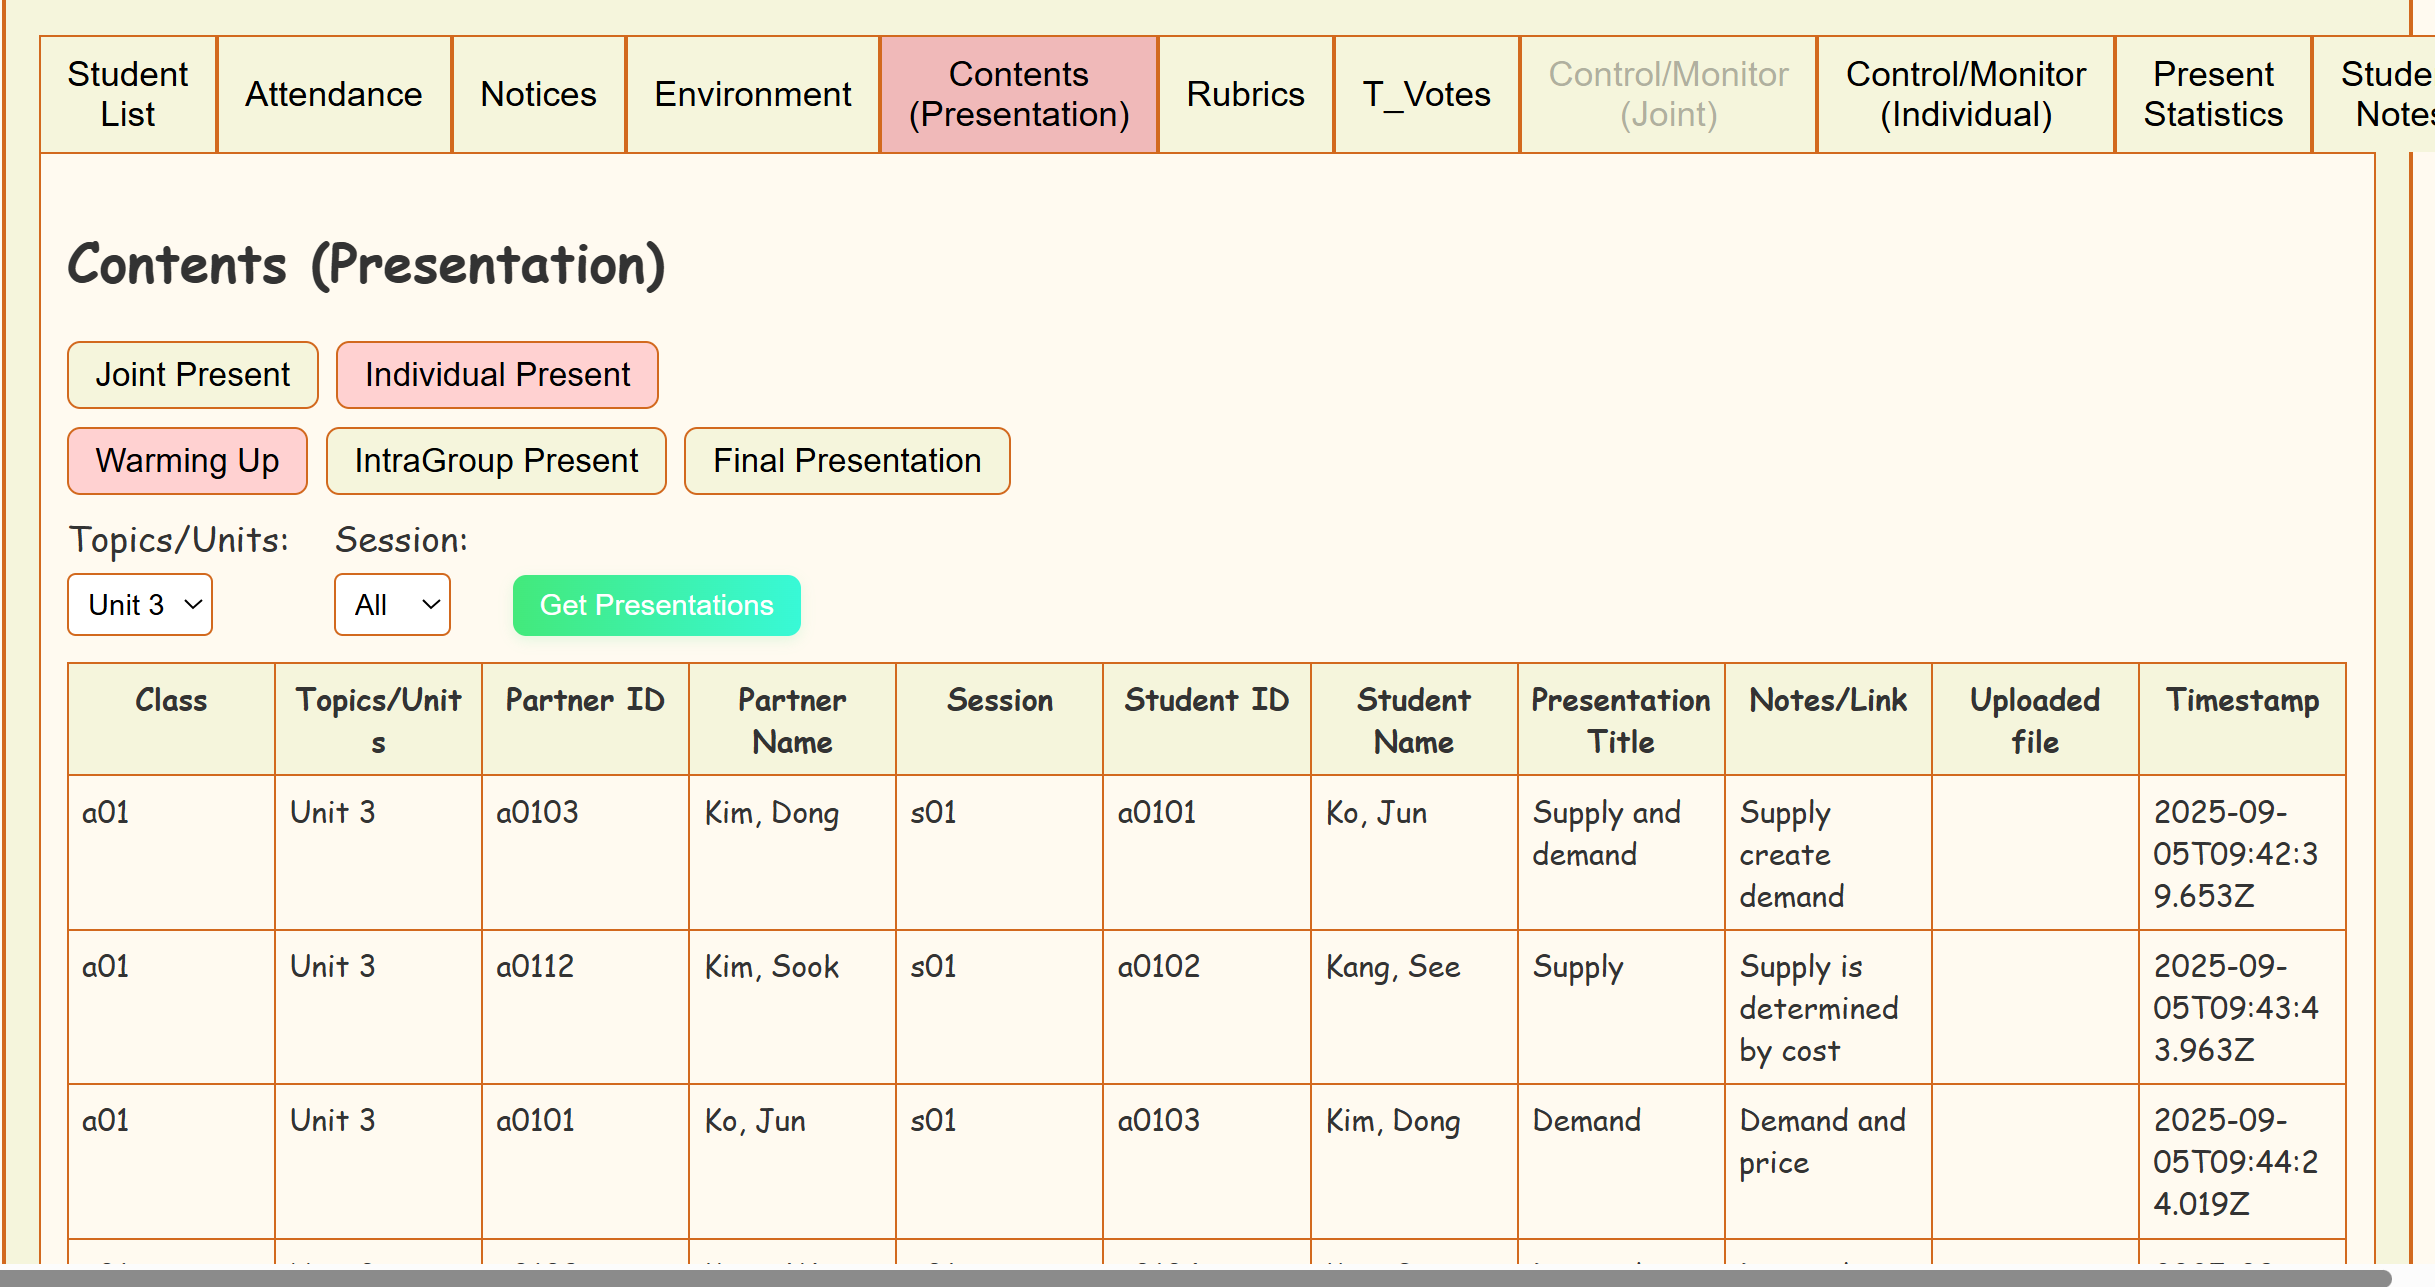This screenshot has height=1287, width=2435.
Task: Toggle Joint Present mode
Action: [193, 375]
